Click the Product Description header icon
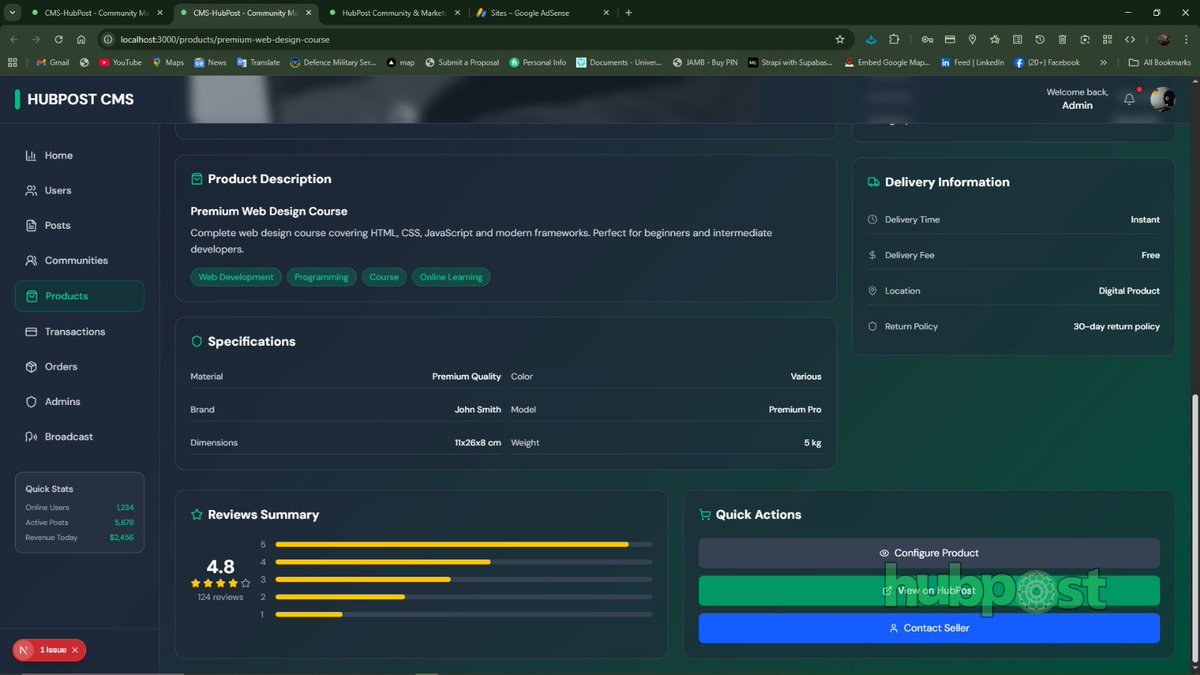Image resolution: width=1200 pixels, height=675 pixels. [197, 179]
